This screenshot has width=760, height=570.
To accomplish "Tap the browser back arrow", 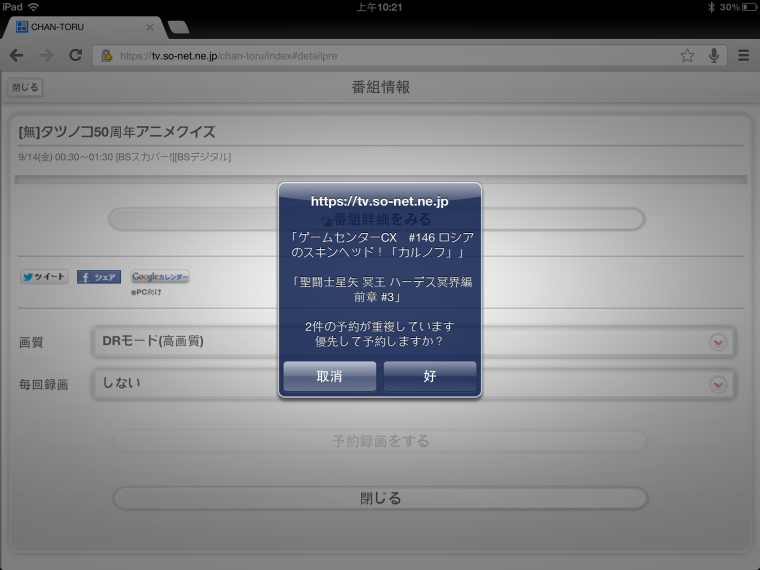I will (x=16, y=55).
